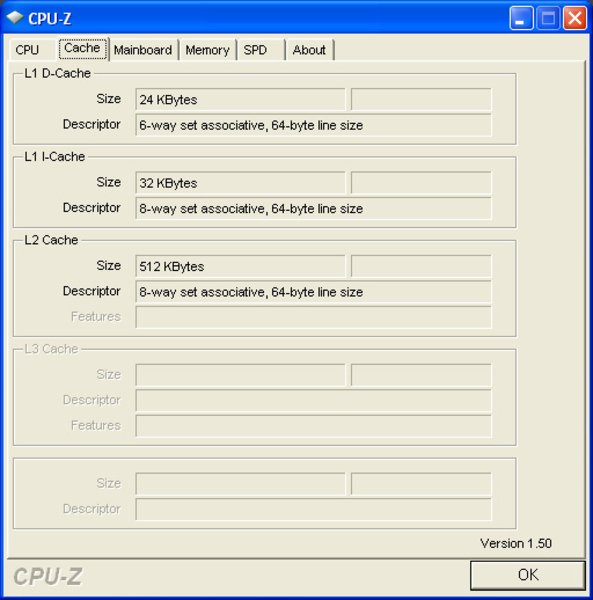Viewport: 593px width, 600px height.
Task: Click the L1 I-Cache 8-way descriptor field
Action: 313,209
